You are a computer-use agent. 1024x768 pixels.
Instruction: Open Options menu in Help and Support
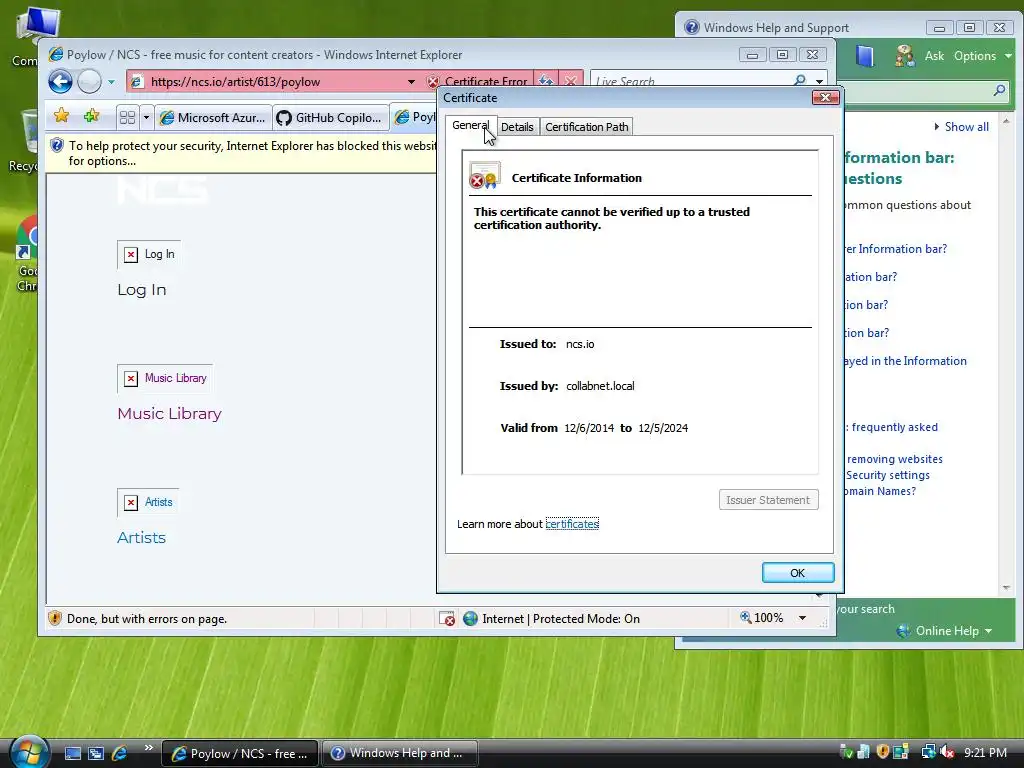[982, 56]
